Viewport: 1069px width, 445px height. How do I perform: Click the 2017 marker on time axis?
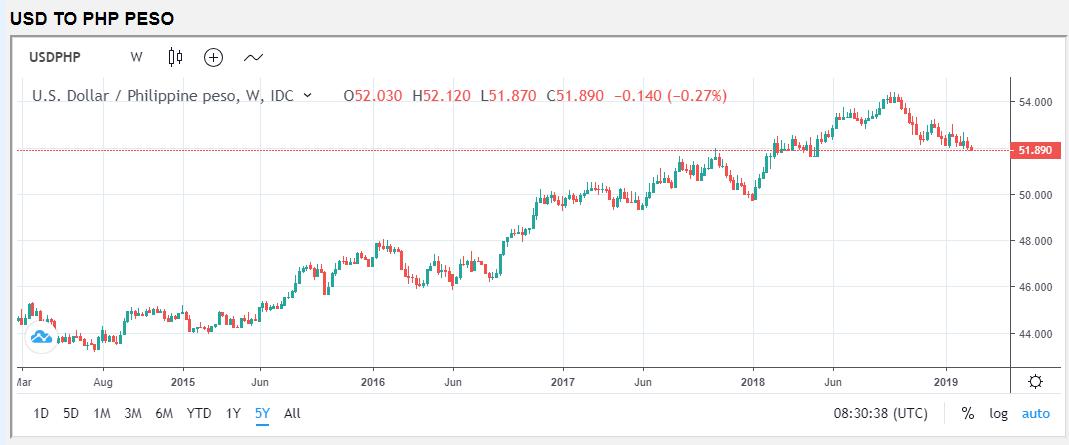[562, 381]
